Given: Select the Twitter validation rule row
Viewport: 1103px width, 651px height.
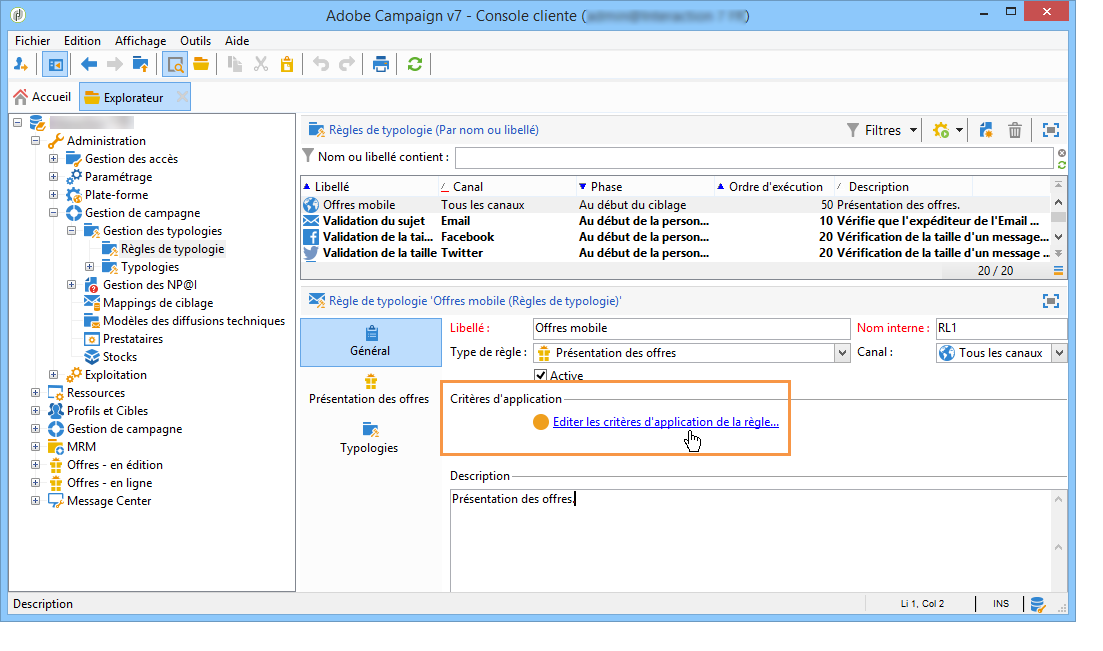Looking at the screenshot, I should 676,253.
